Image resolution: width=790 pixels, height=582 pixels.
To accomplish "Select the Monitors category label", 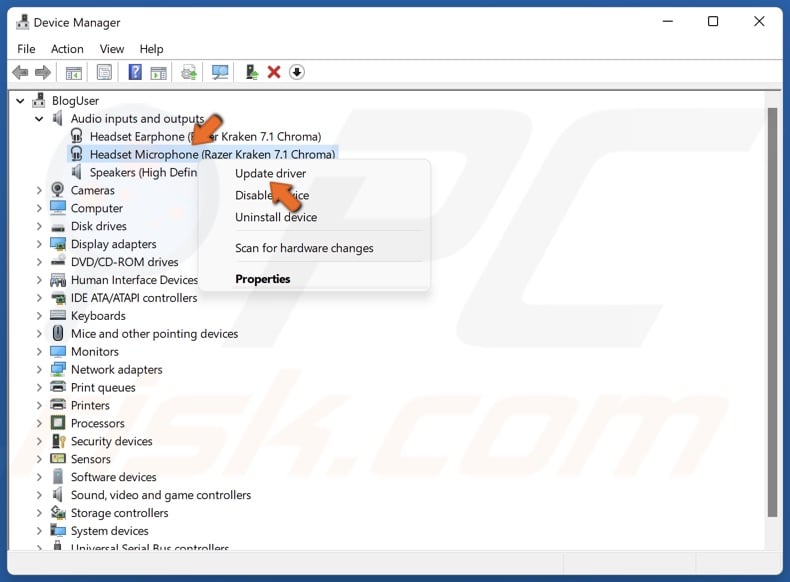I will [95, 351].
